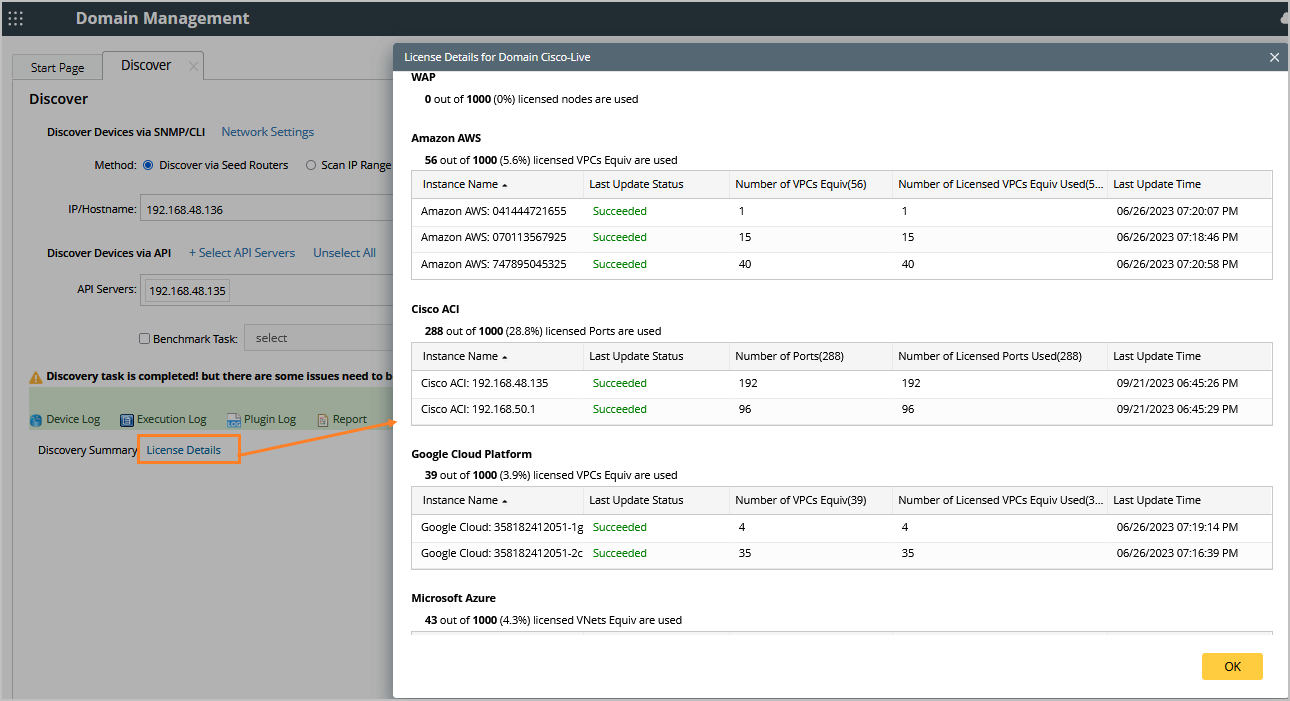Image resolution: width=1290 pixels, height=701 pixels.
Task: Click the Device Log globe icon
Action: (x=36, y=420)
